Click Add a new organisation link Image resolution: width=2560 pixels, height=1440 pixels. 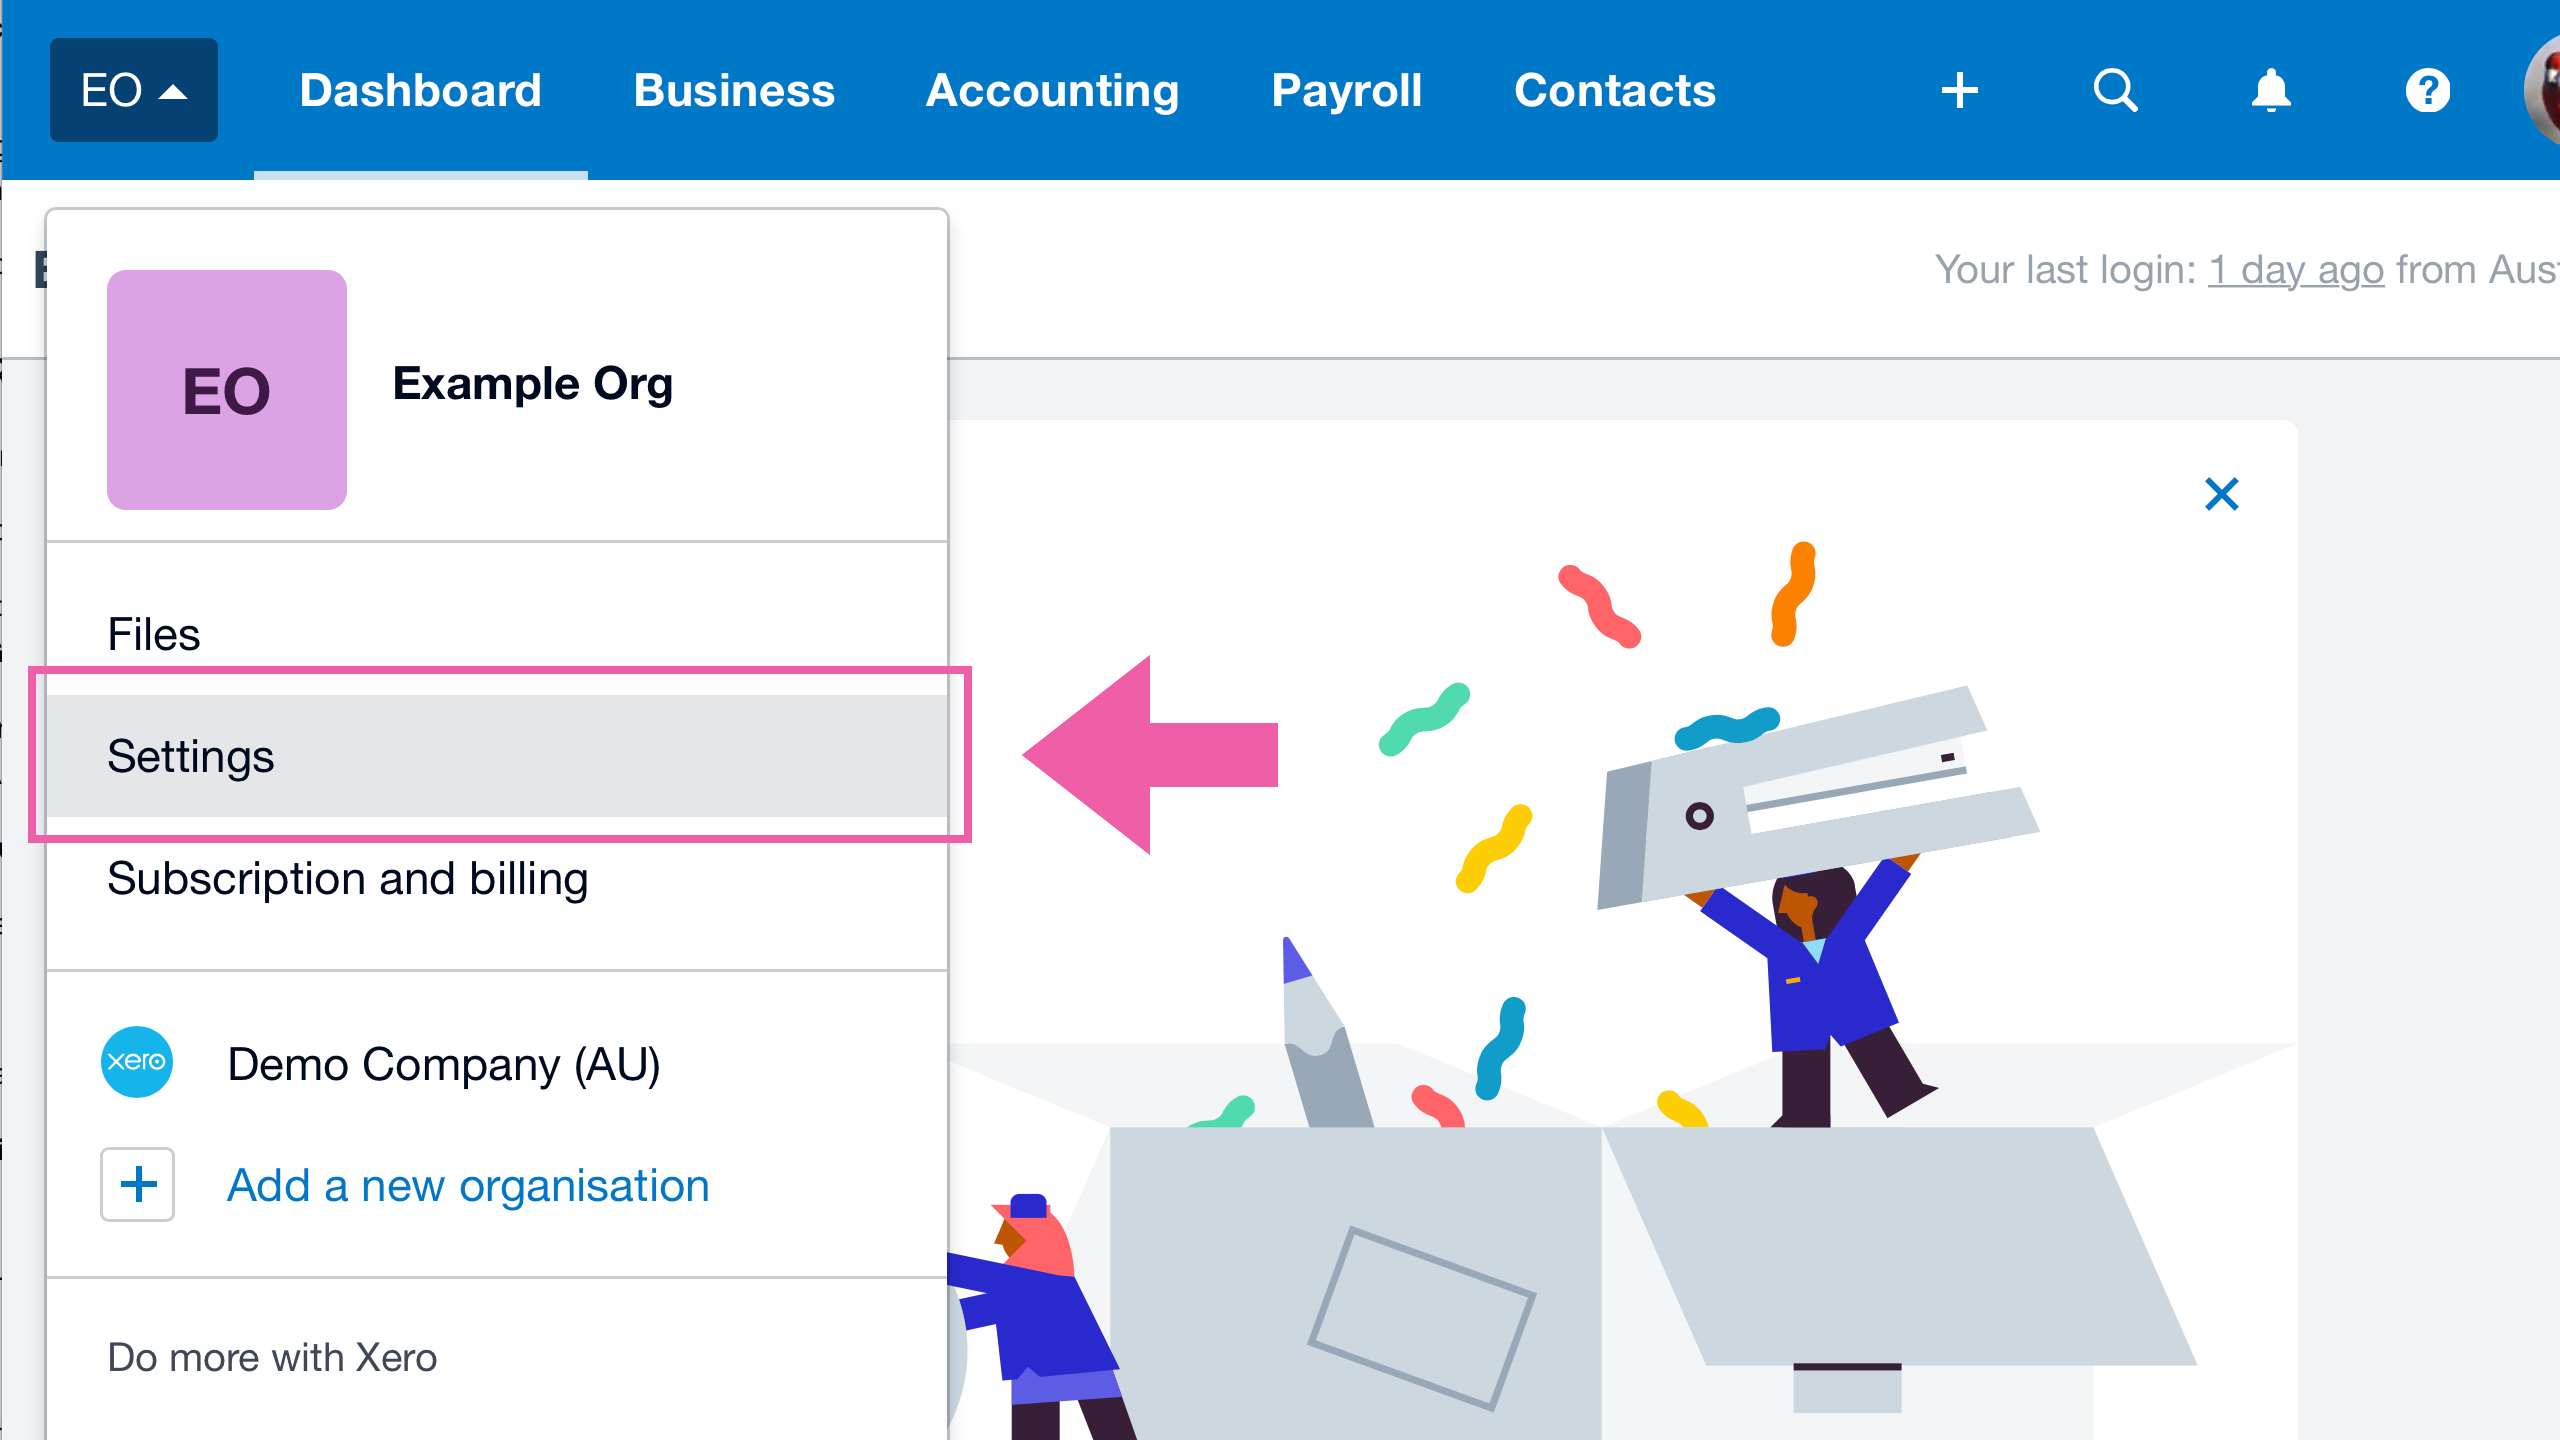(469, 1186)
